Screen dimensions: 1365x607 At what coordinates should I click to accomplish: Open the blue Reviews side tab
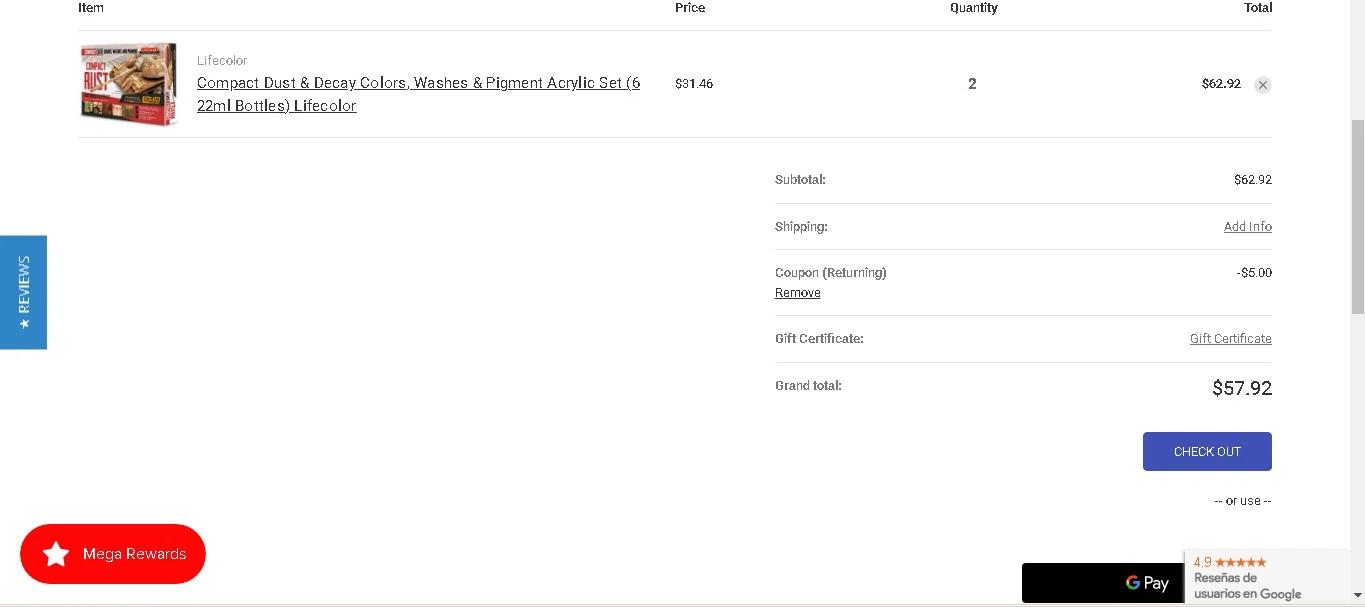pos(23,292)
